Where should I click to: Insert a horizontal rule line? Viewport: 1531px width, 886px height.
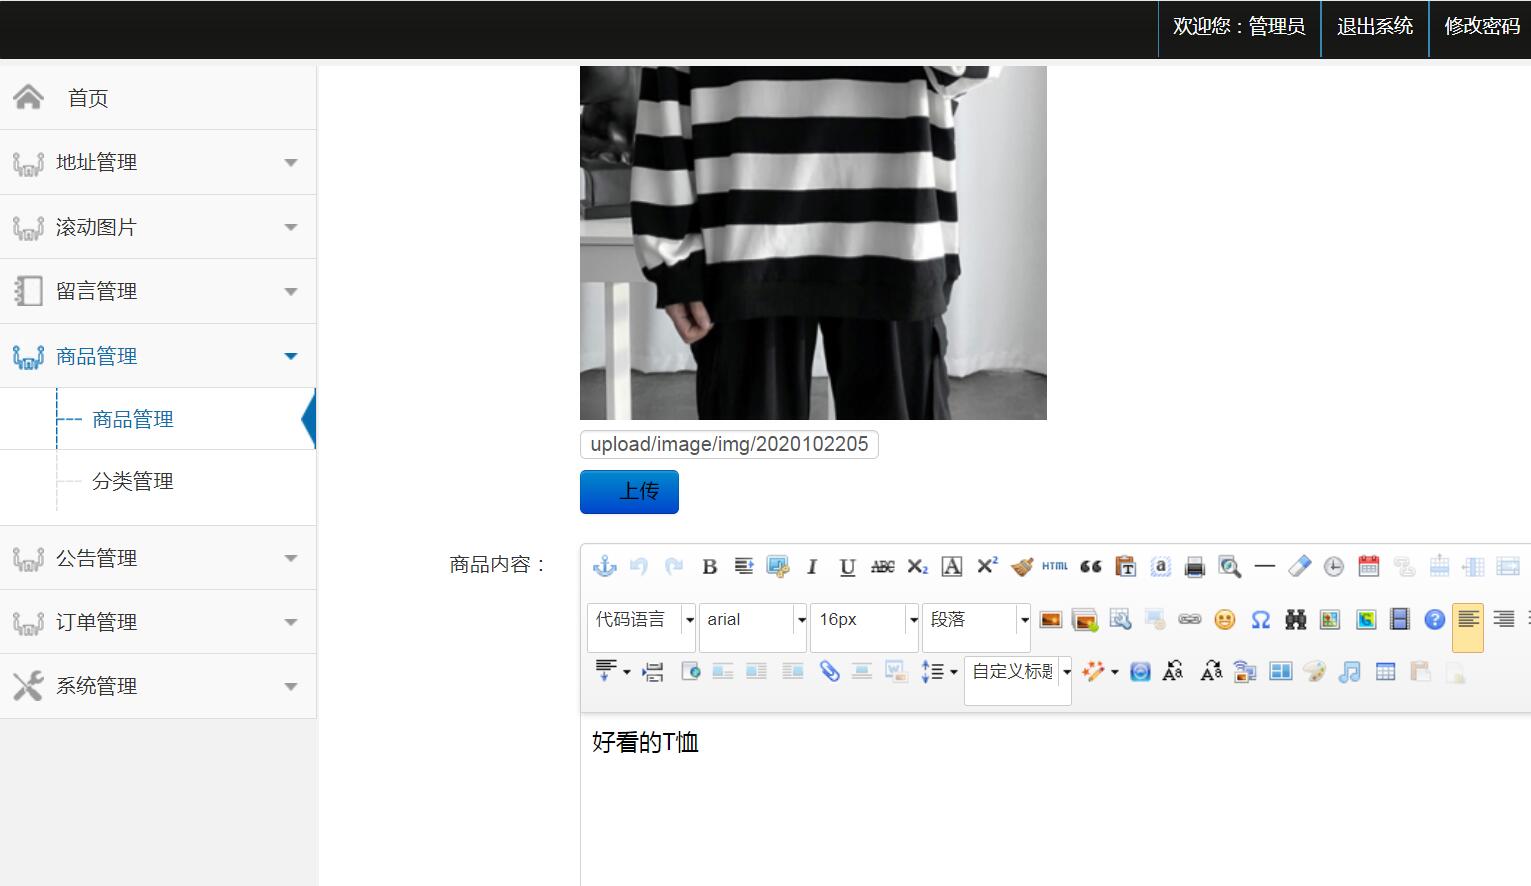point(1265,566)
